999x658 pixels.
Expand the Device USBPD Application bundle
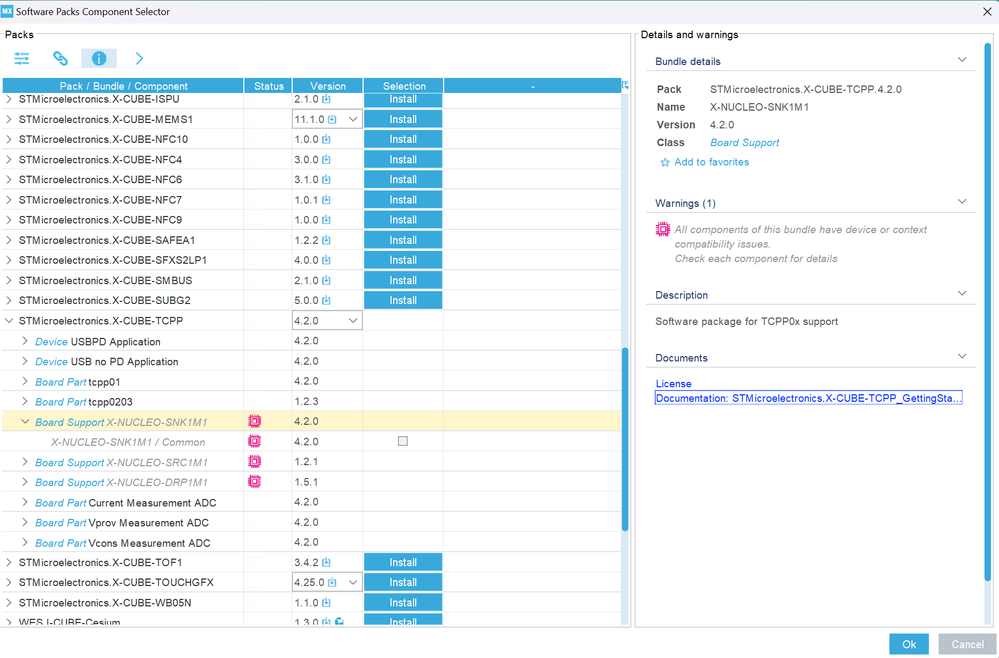pos(25,341)
